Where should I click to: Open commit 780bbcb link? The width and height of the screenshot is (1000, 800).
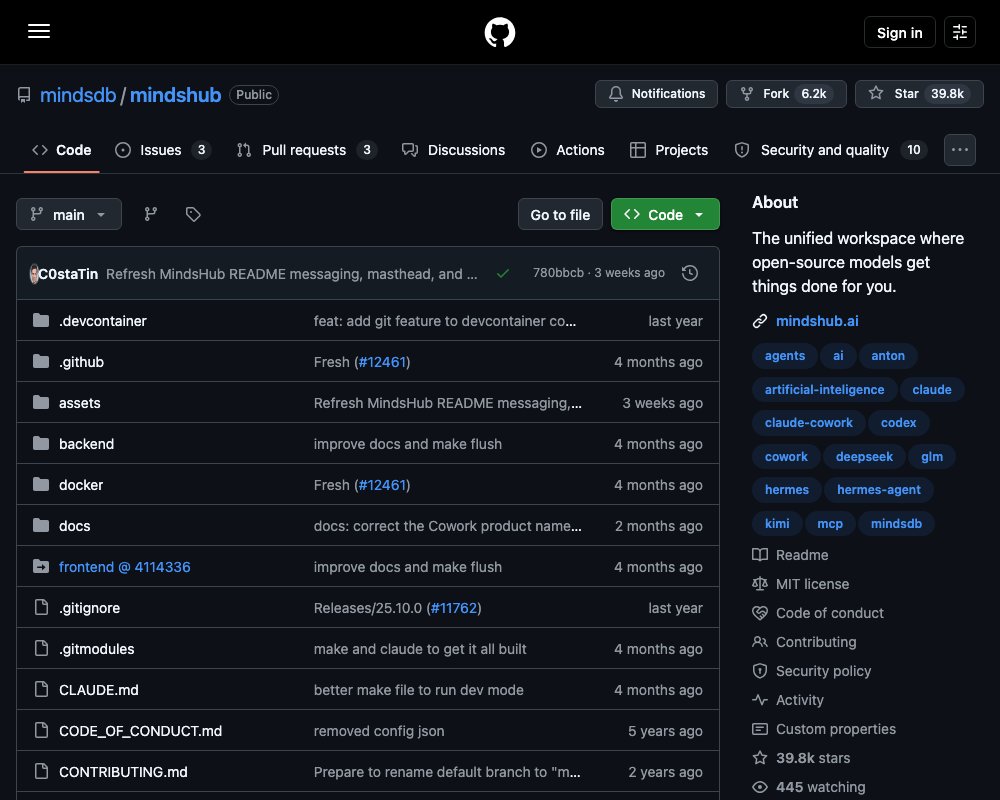pyautogui.click(x=558, y=273)
